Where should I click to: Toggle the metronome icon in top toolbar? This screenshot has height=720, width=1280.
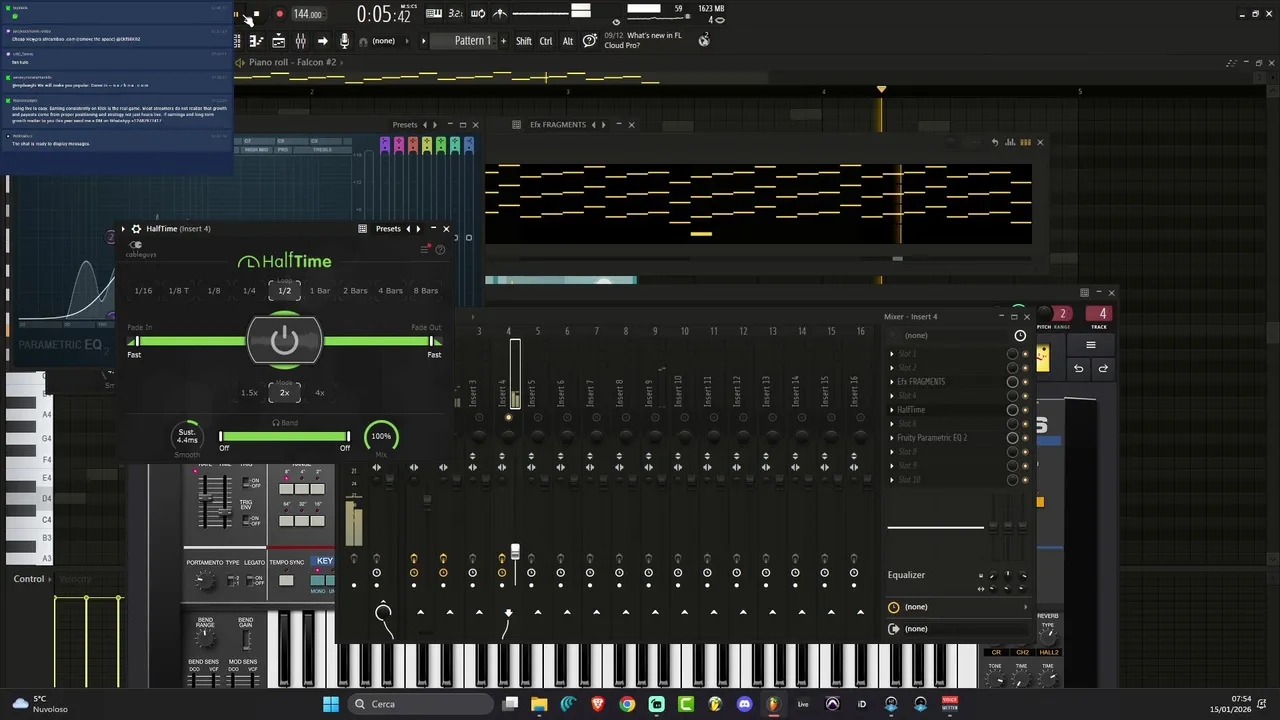tap(500, 14)
